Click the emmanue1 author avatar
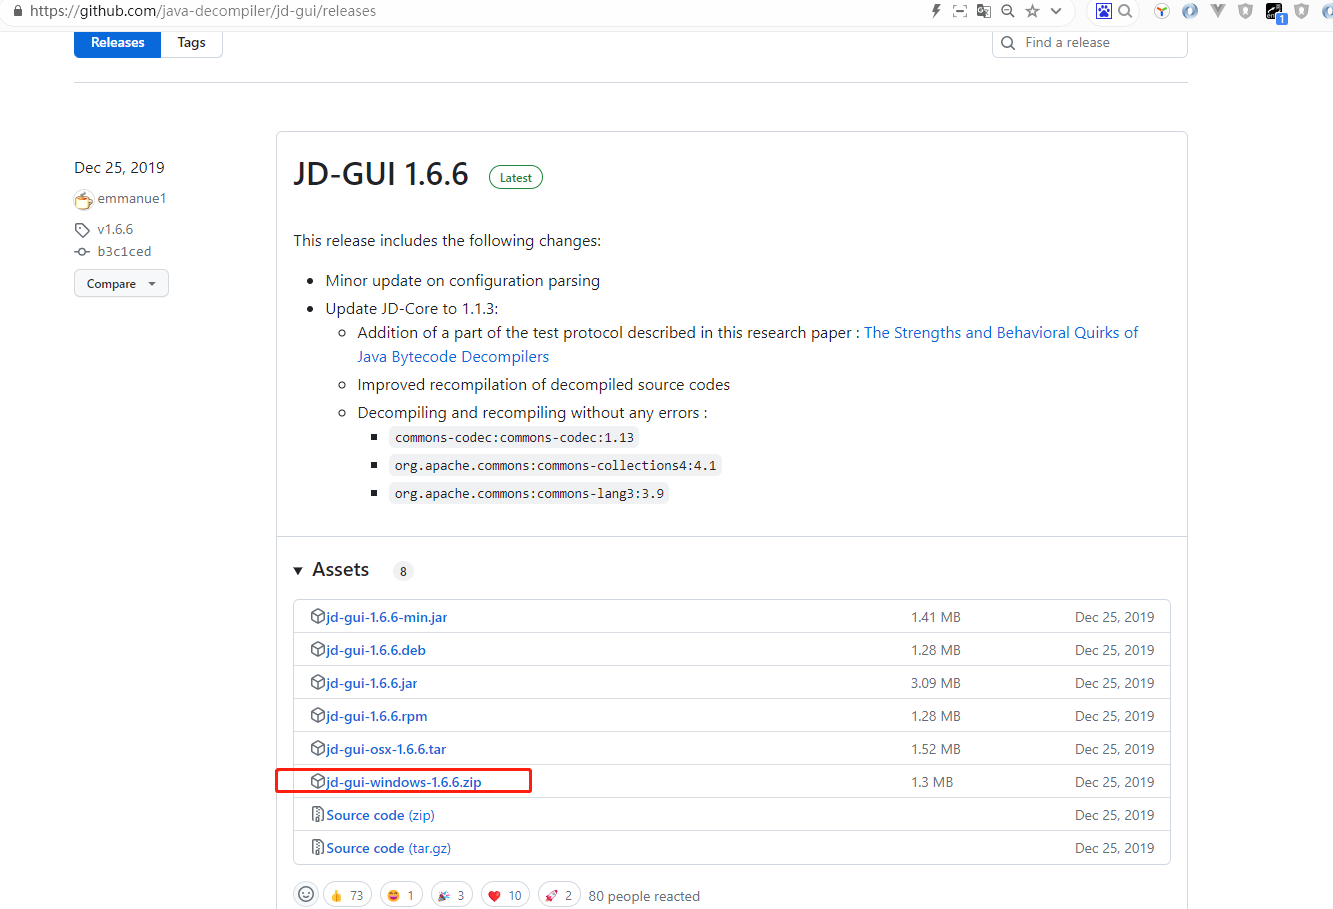 pyautogui.click(x=84, y=199)
